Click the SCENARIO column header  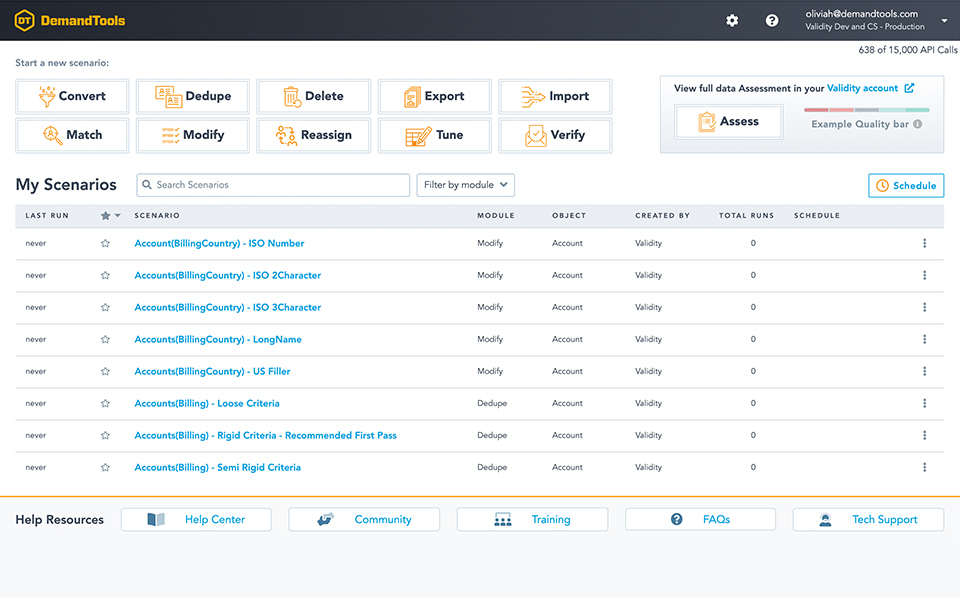[x=157, y=216]
